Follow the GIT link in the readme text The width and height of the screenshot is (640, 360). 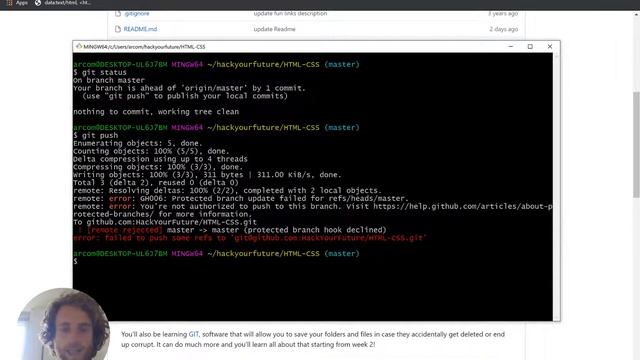point(193,334)
